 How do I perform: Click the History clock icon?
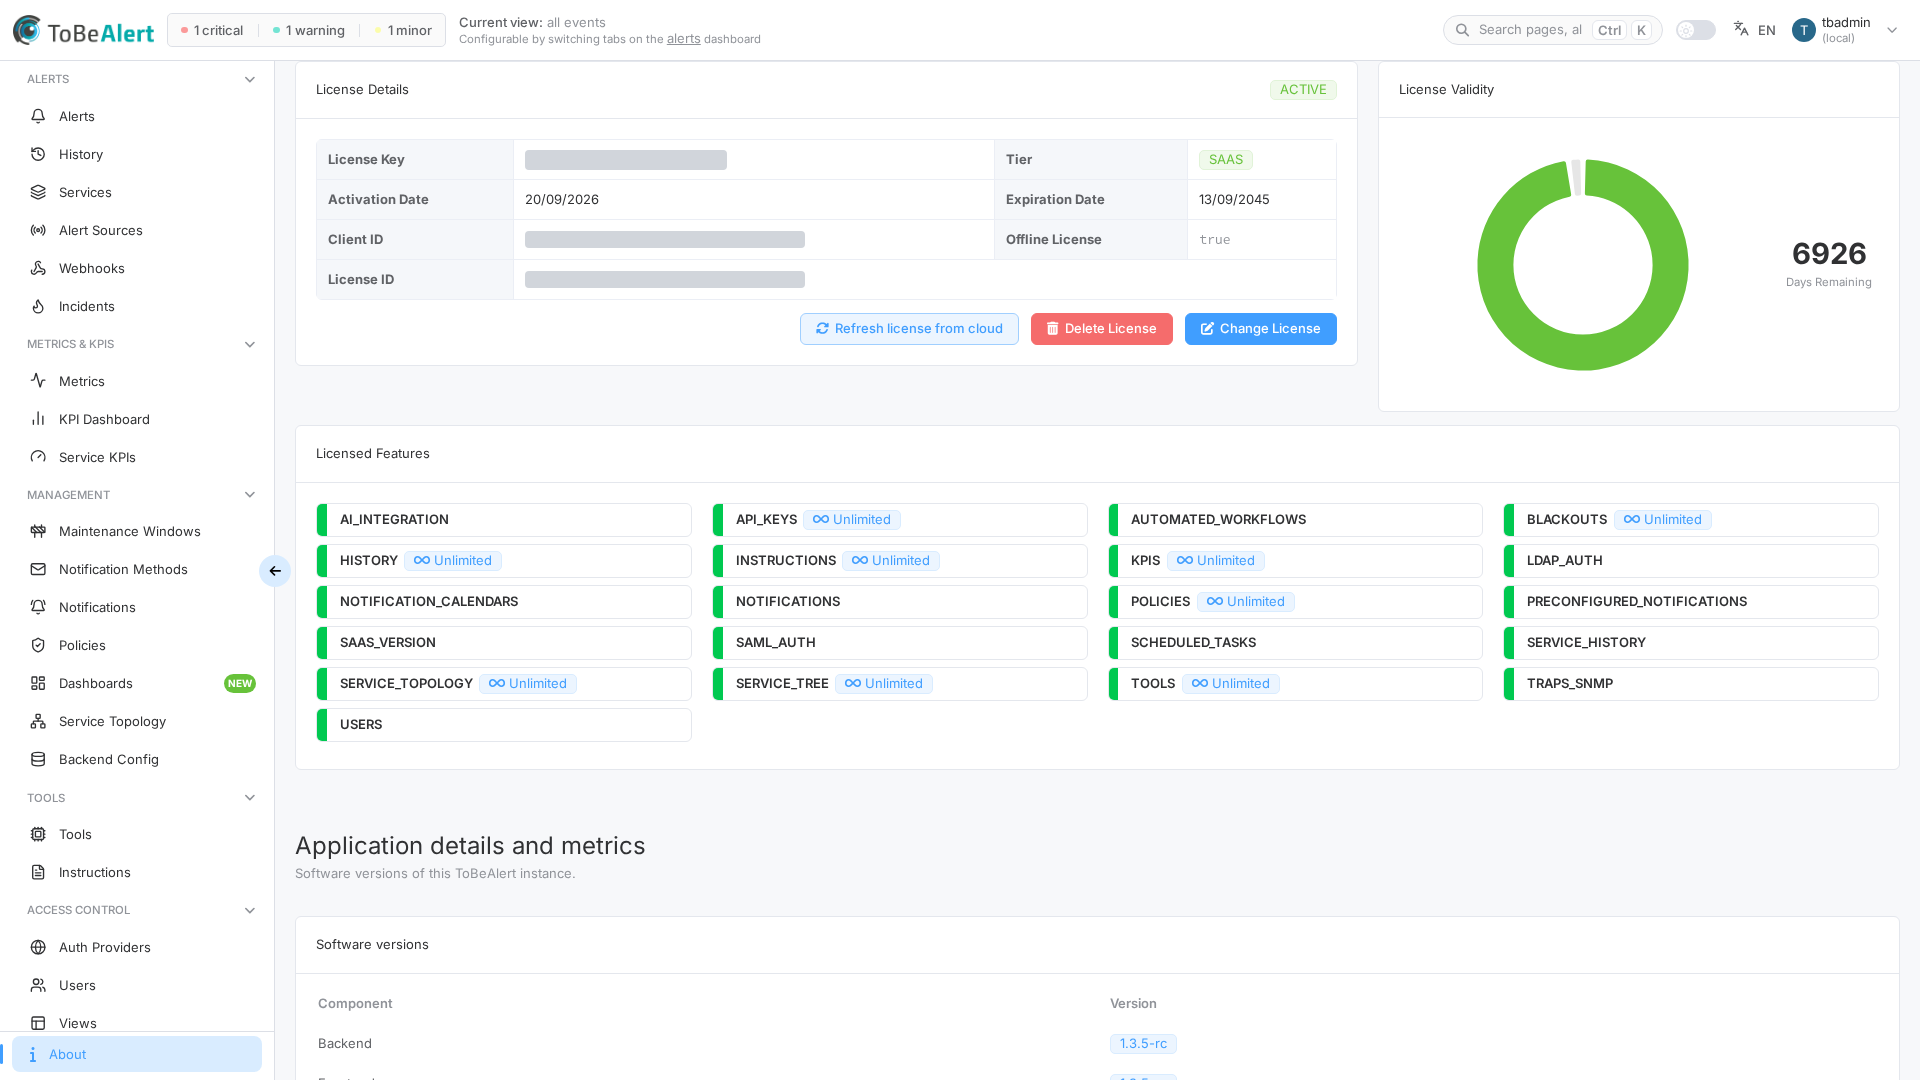[38, 154]
